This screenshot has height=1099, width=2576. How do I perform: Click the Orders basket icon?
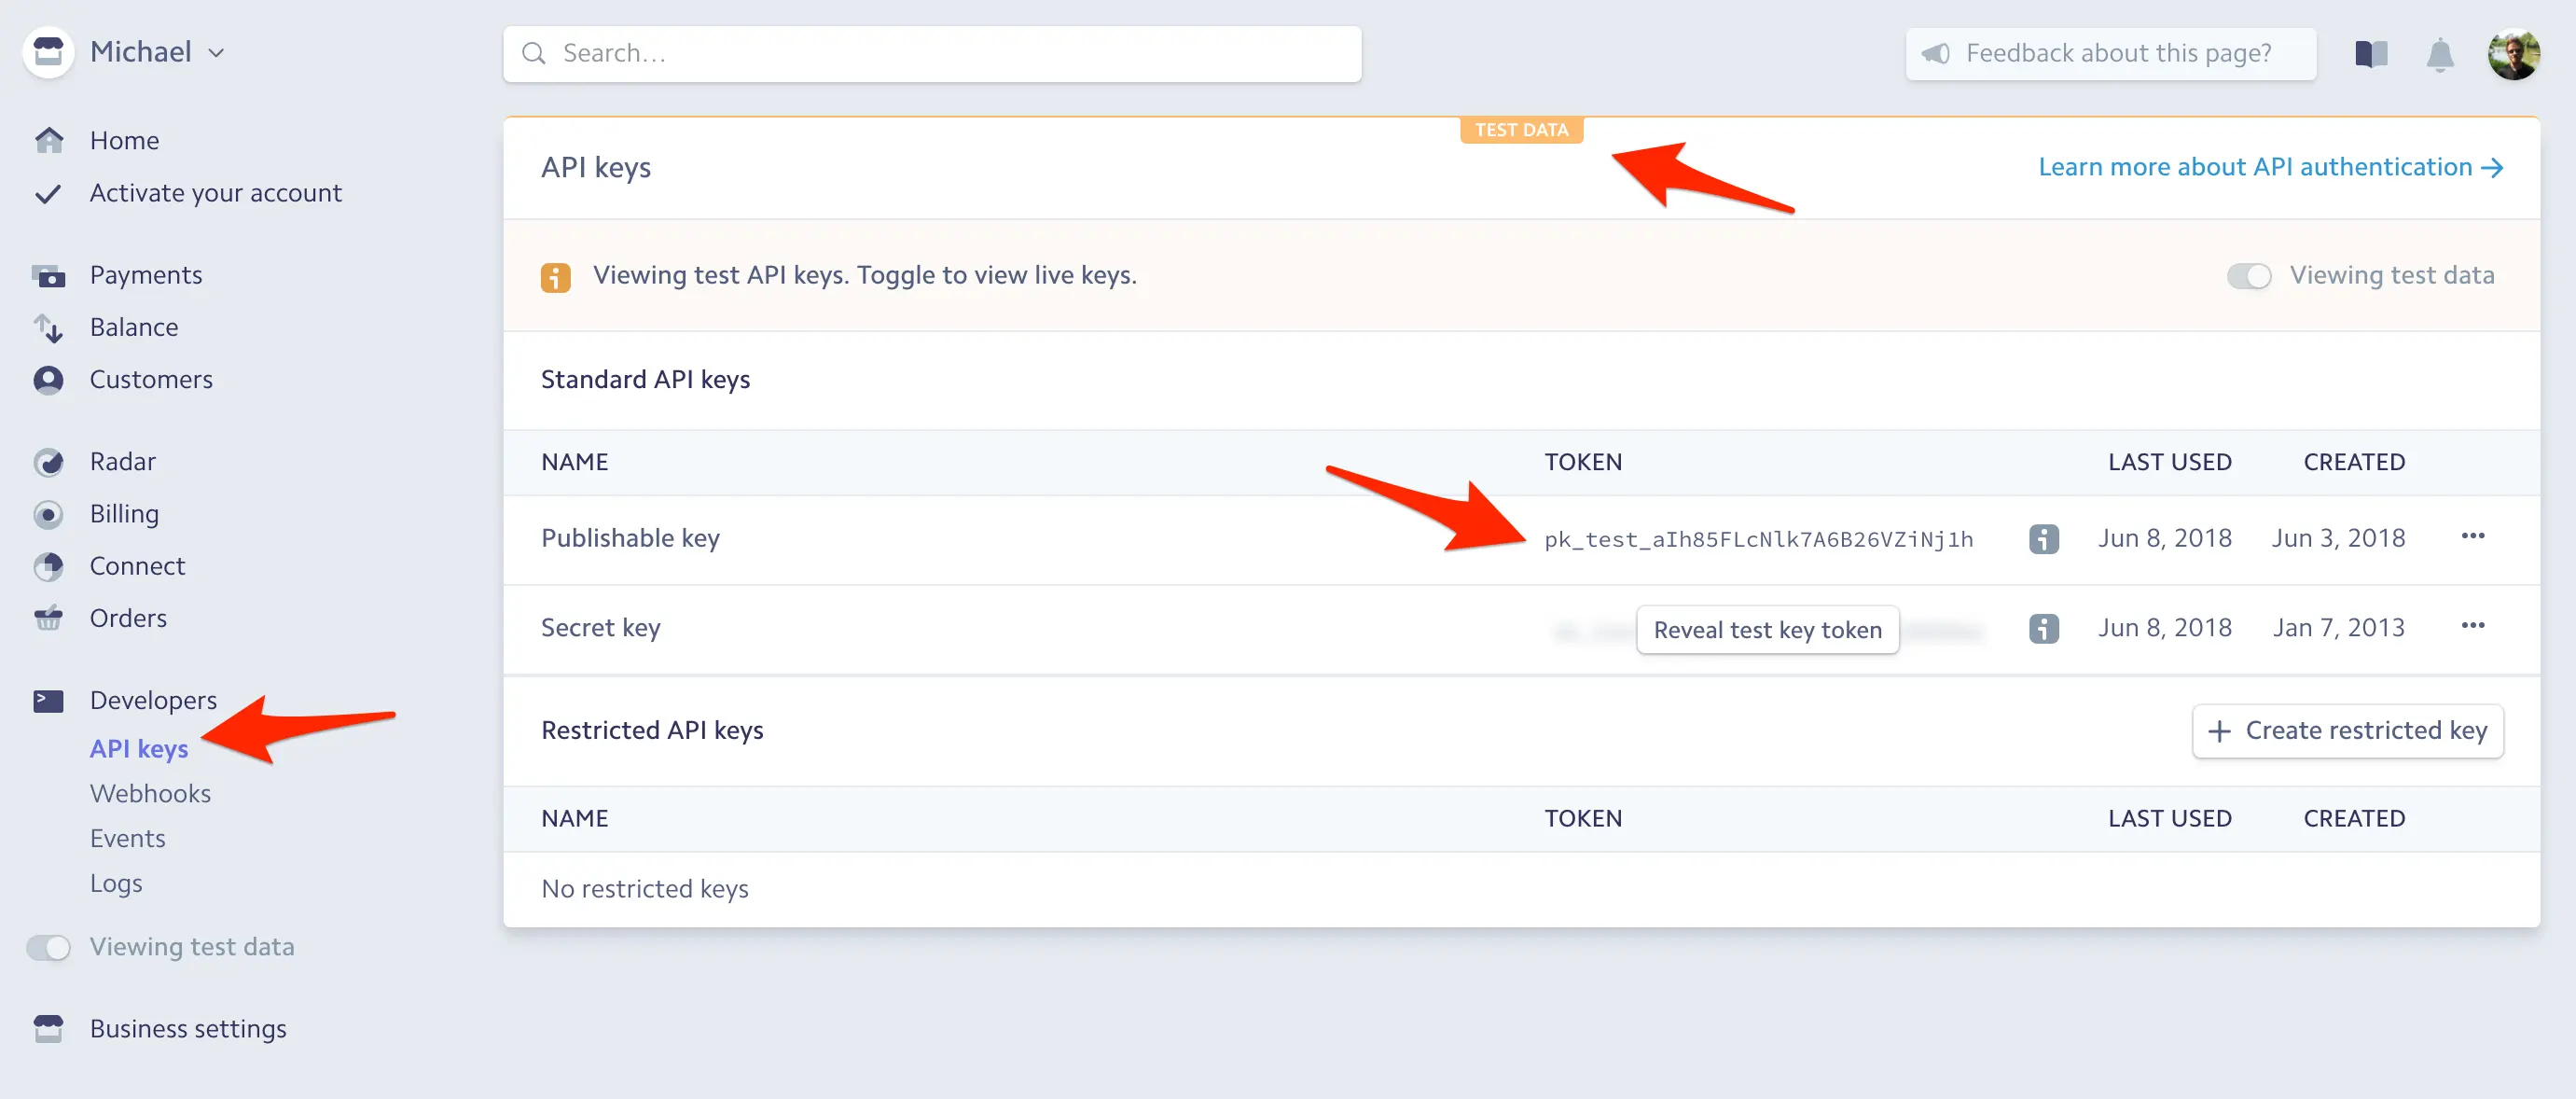point(48,618)
